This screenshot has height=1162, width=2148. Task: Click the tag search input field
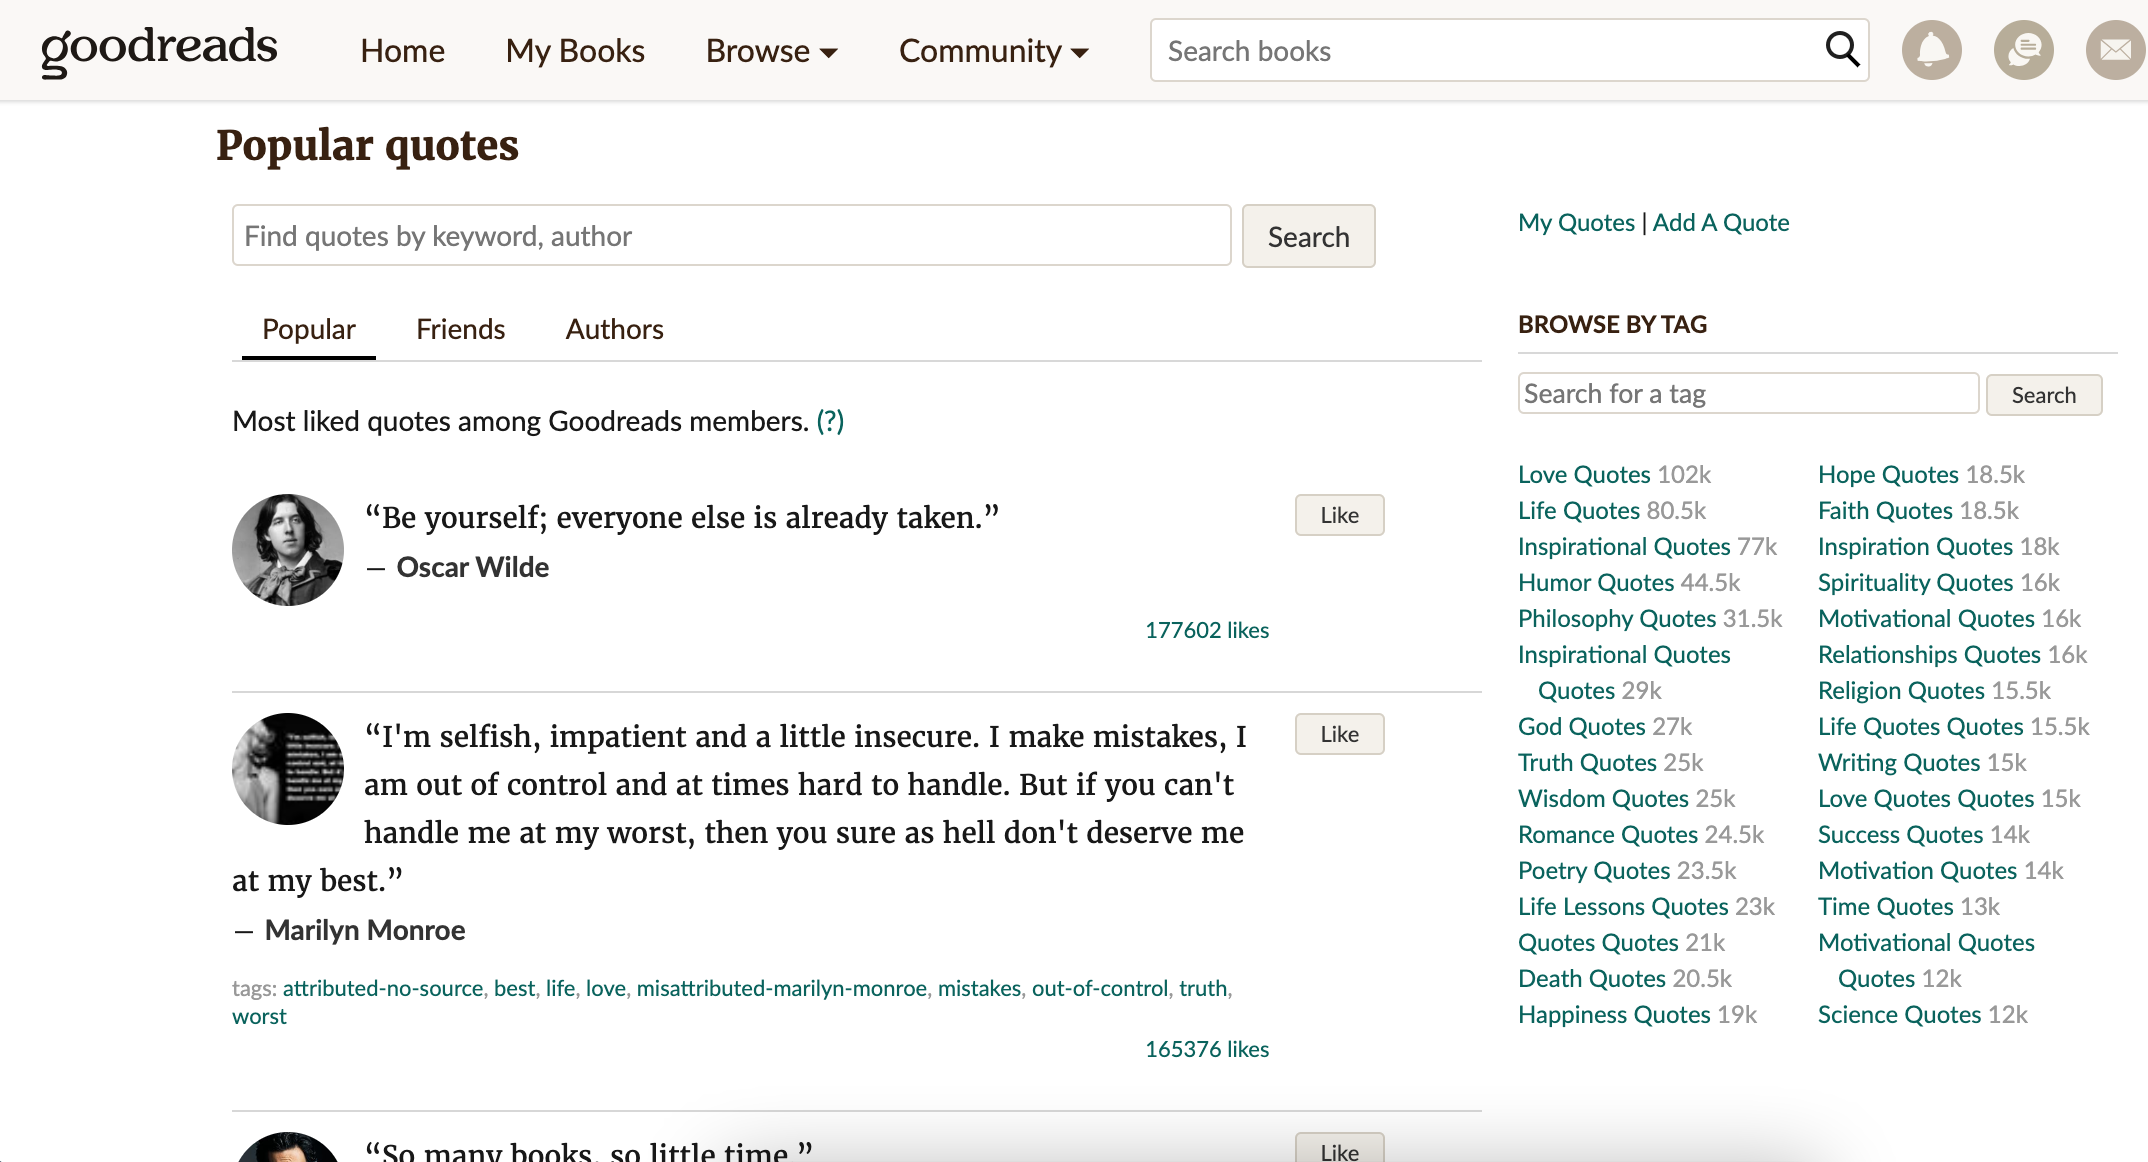tap(1747, 392)
